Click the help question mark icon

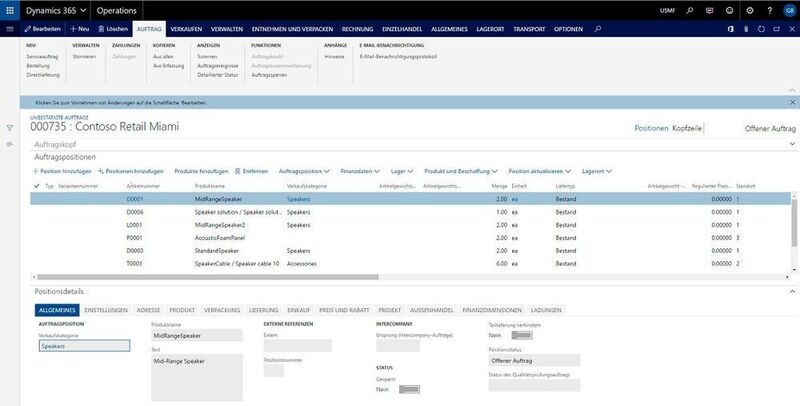point(767,9)
